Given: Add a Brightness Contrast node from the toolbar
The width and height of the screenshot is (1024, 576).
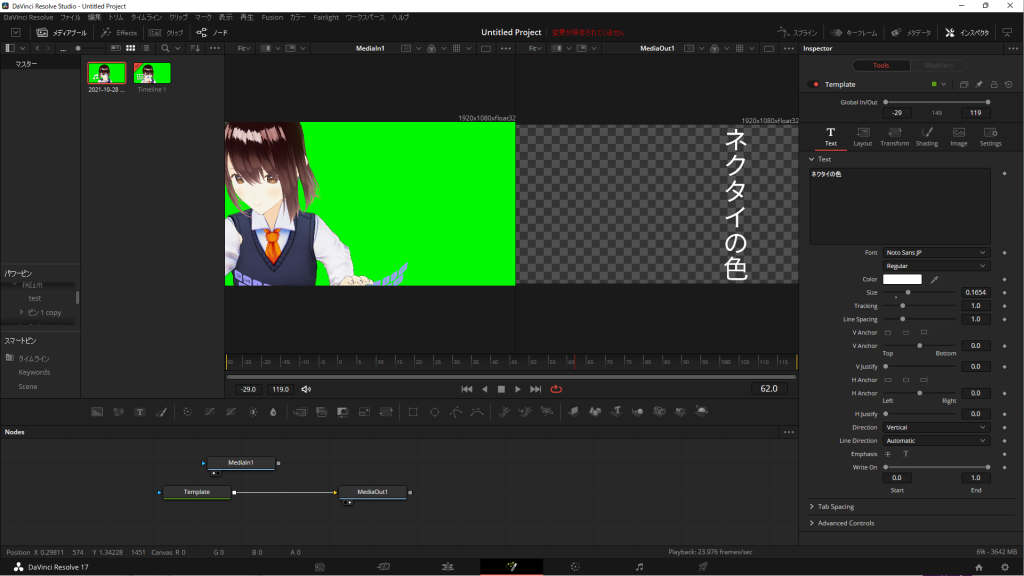Looking at the screenshot, I should [253, 412].
